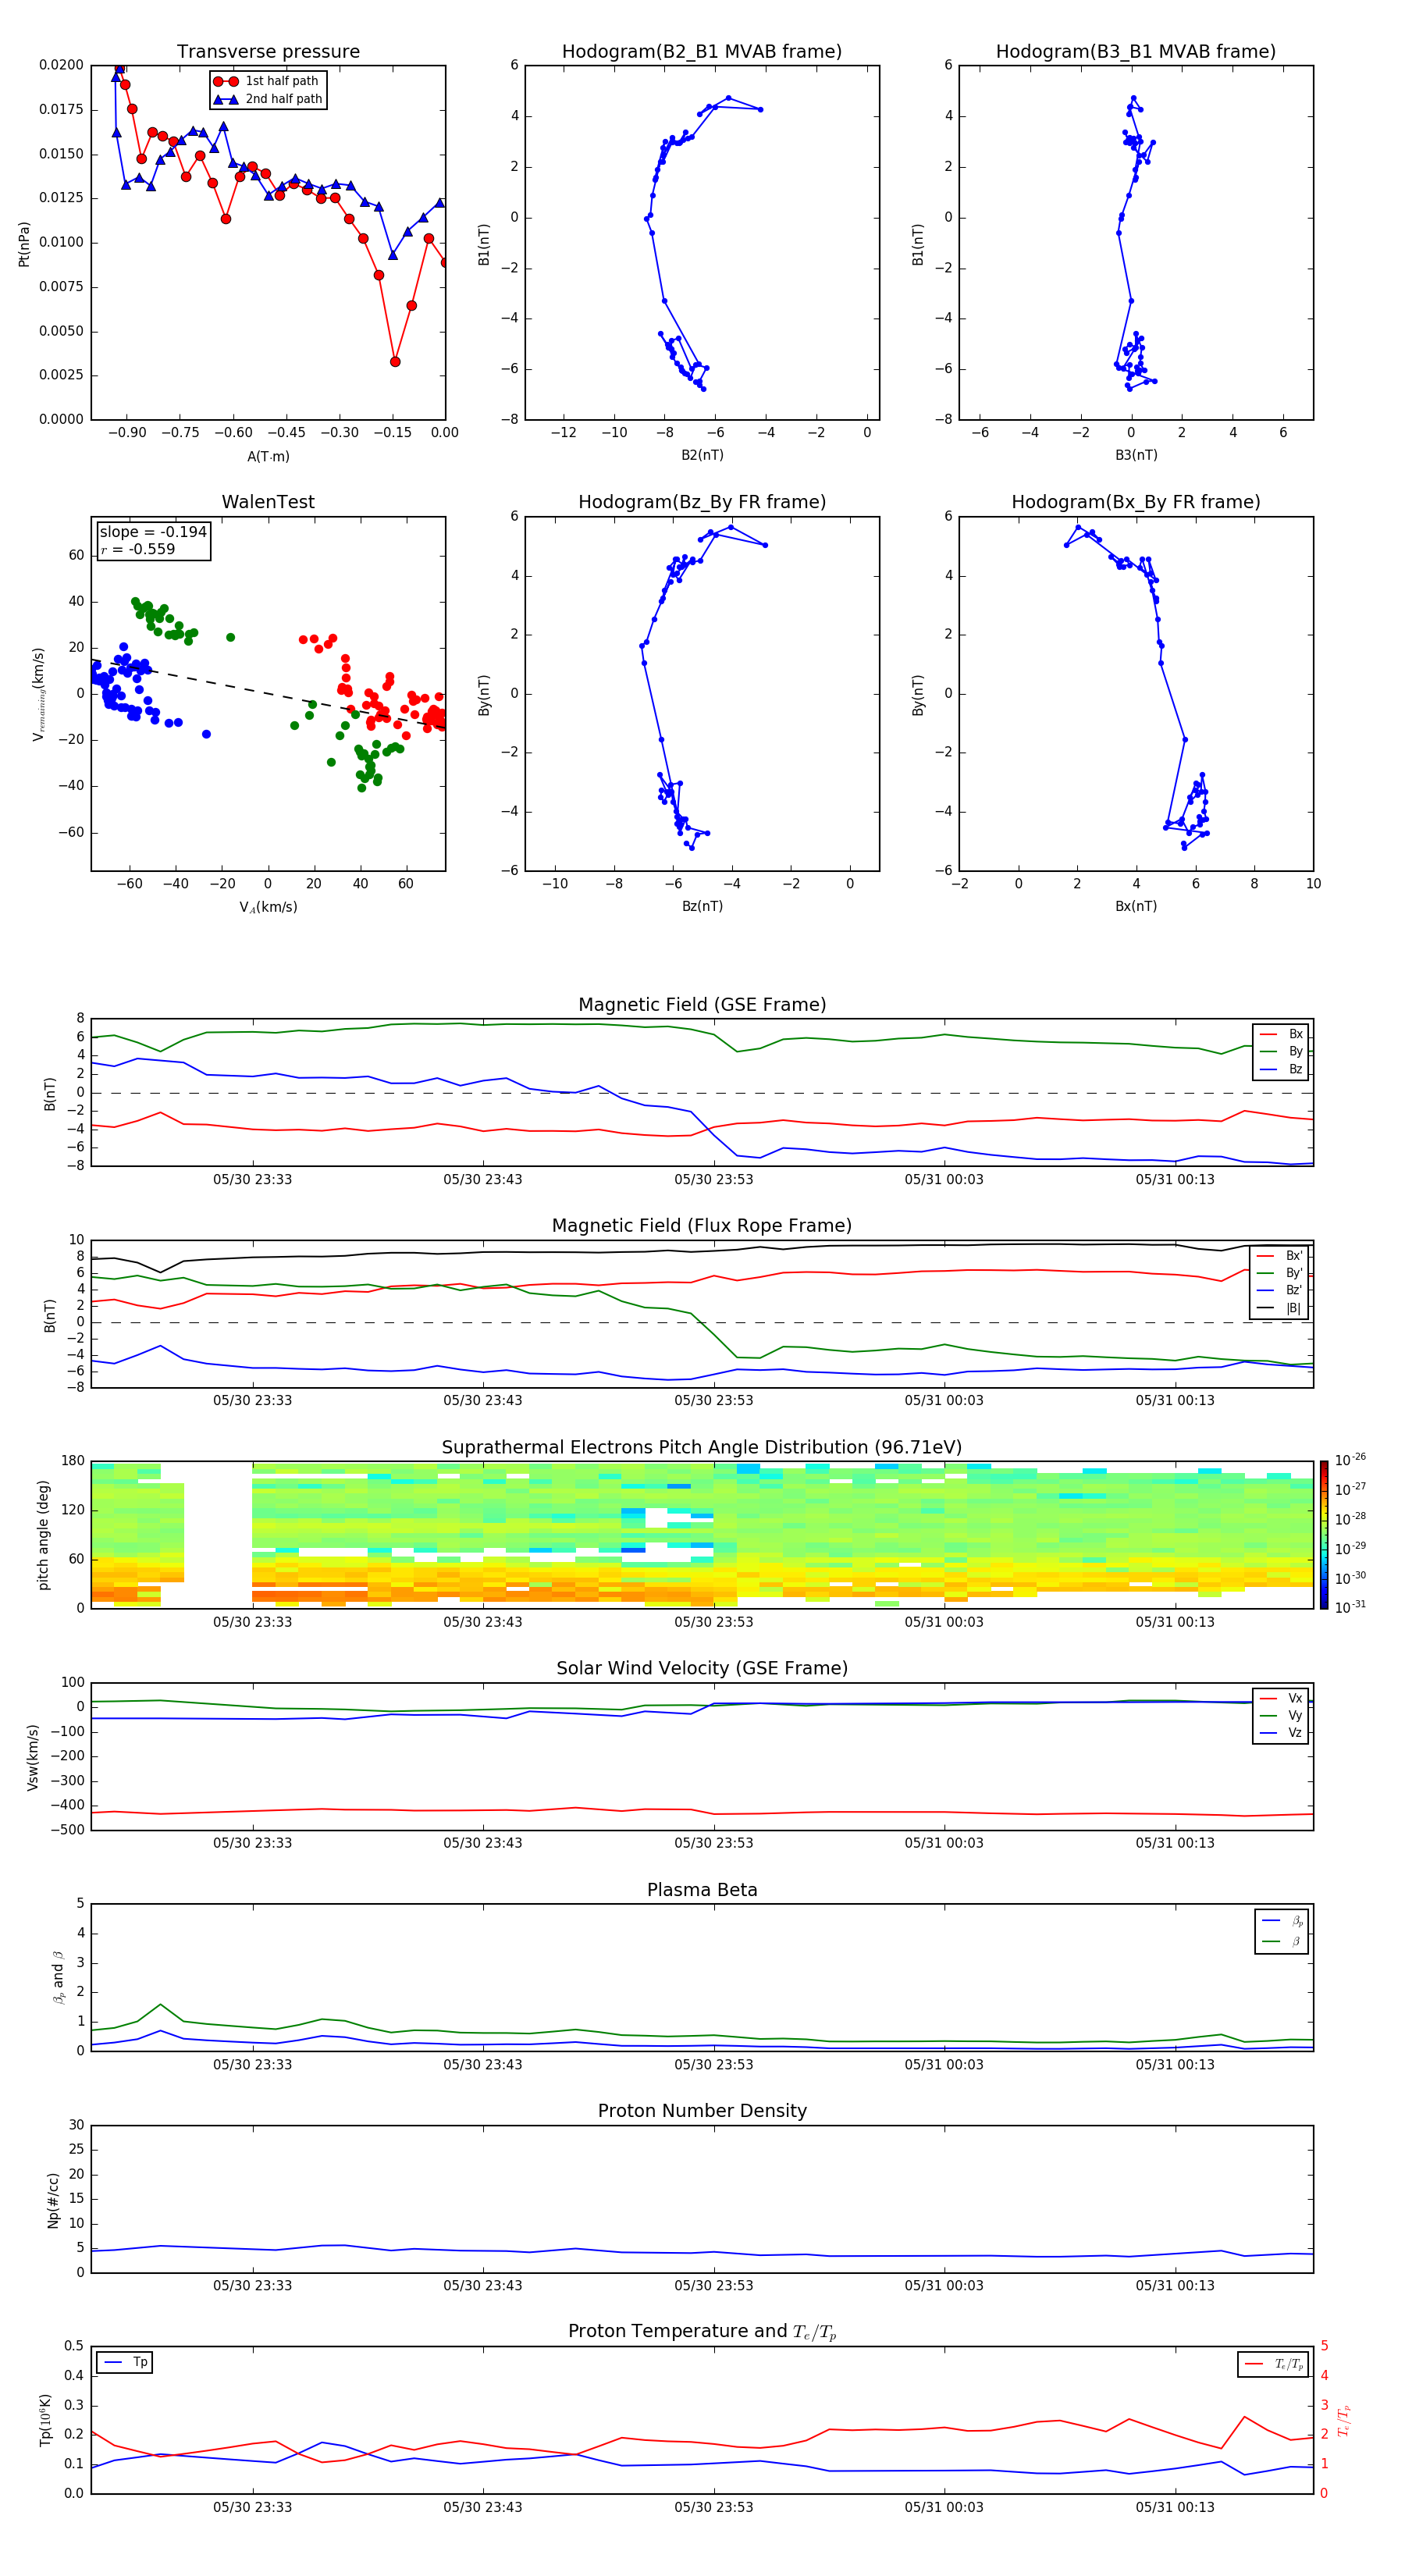Click the Pt(nPa) y-axis label
1405x2576 pixels.
[x=24, y=244]
